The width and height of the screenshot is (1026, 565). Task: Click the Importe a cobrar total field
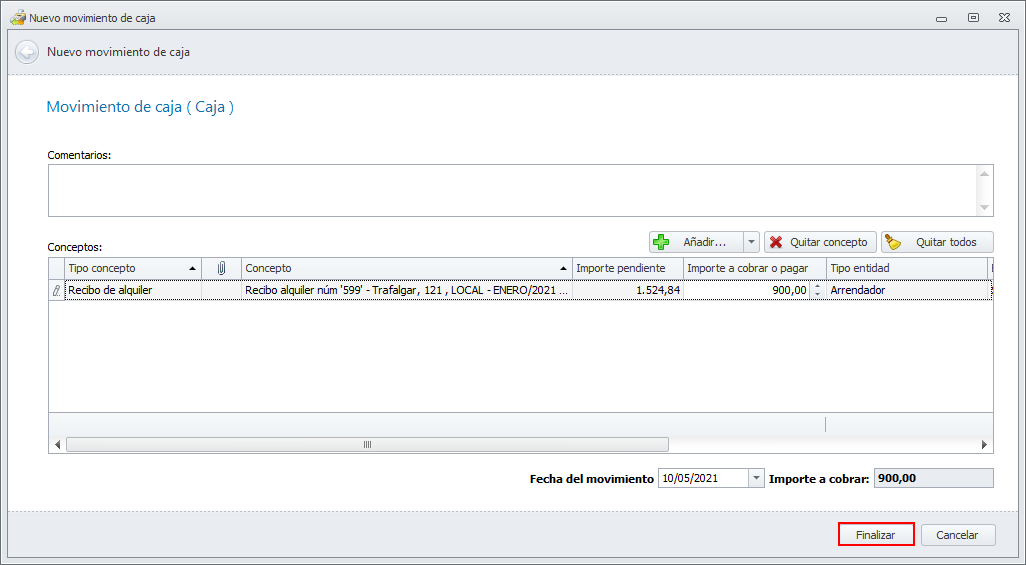[x=934, y=479]
